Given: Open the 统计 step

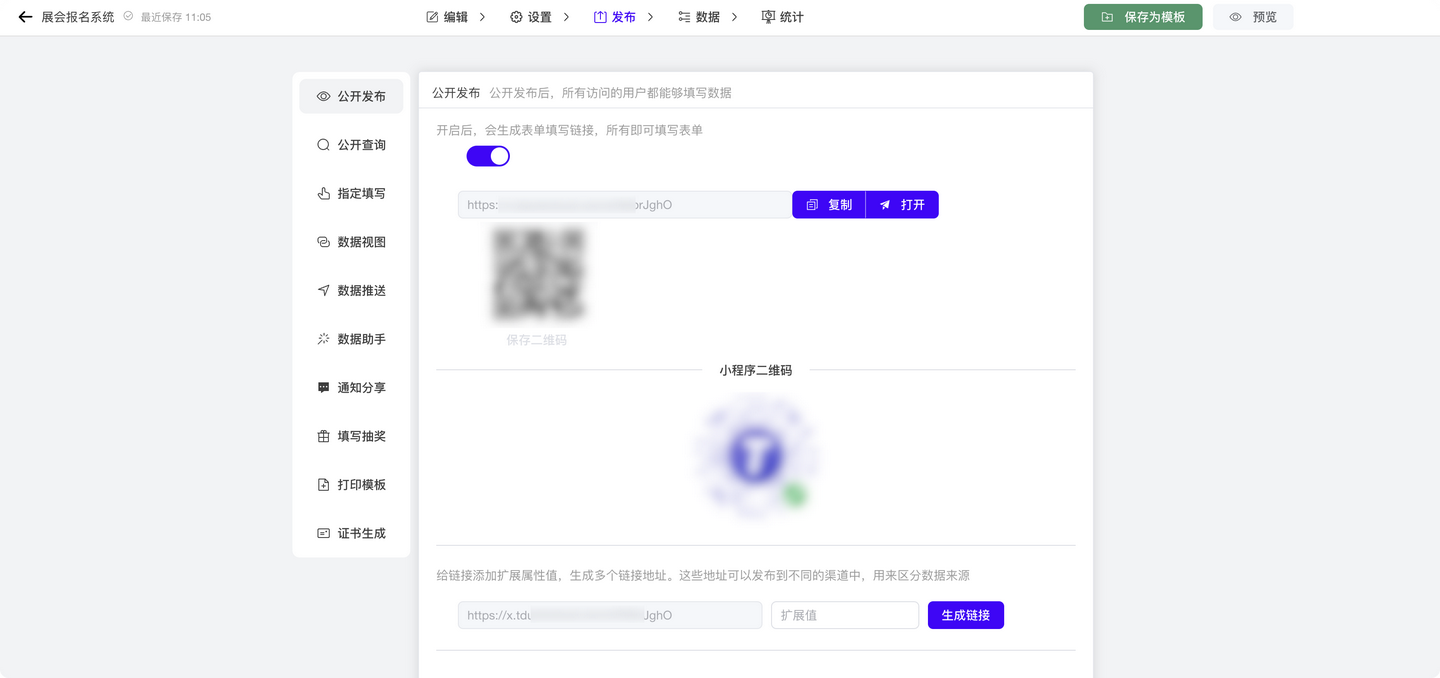Looking at the screenshot, I should coord(783,17).
